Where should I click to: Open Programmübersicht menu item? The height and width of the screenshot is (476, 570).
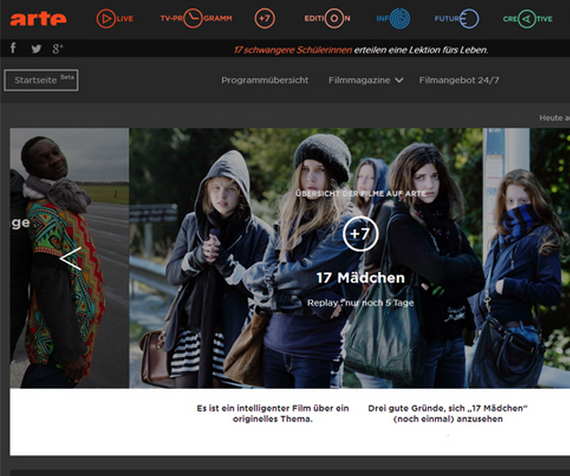(x=265, y=80)
